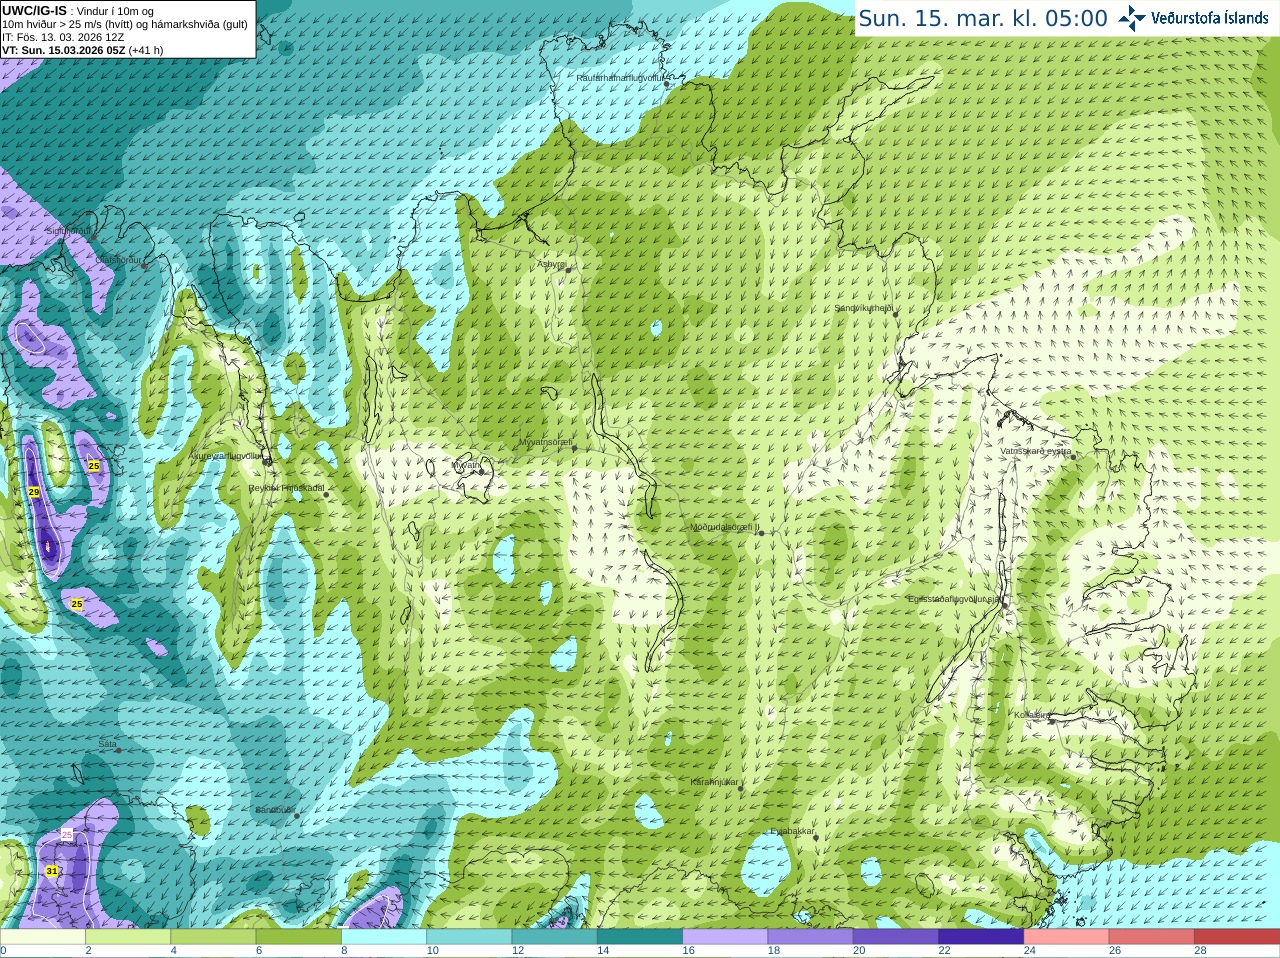Click the Kollaleira station label

(x=1032, y=715)
